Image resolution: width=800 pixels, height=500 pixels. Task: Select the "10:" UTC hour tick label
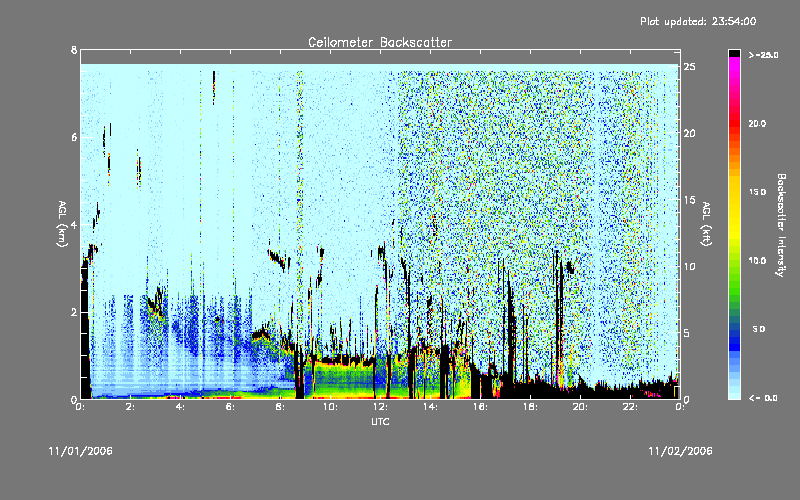(x=330, y=407)
